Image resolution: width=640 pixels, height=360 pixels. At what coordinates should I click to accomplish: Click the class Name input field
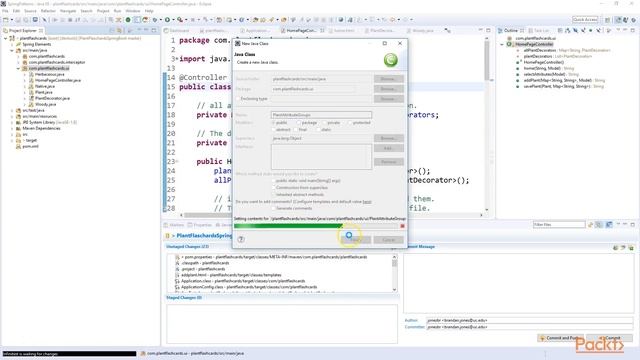click(321, 115)
